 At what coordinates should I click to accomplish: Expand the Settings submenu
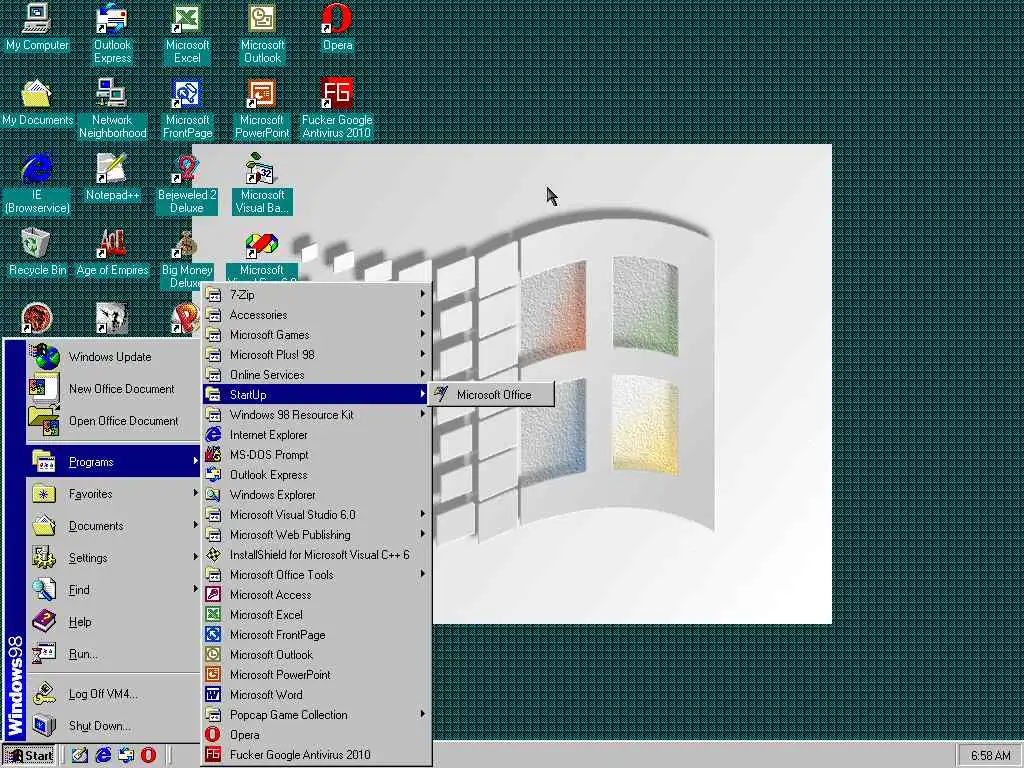pos(114,558)
